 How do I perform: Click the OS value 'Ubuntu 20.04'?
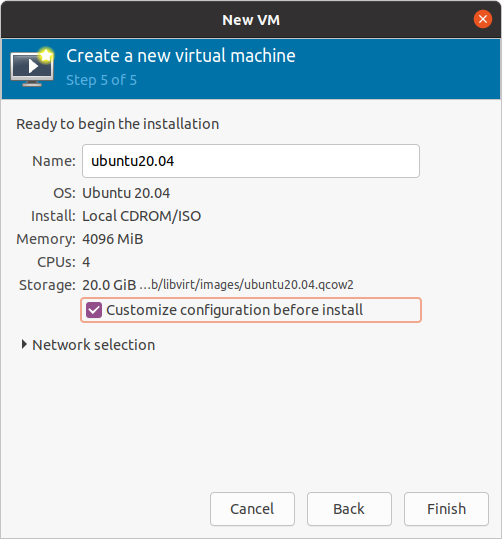point(126,193)
